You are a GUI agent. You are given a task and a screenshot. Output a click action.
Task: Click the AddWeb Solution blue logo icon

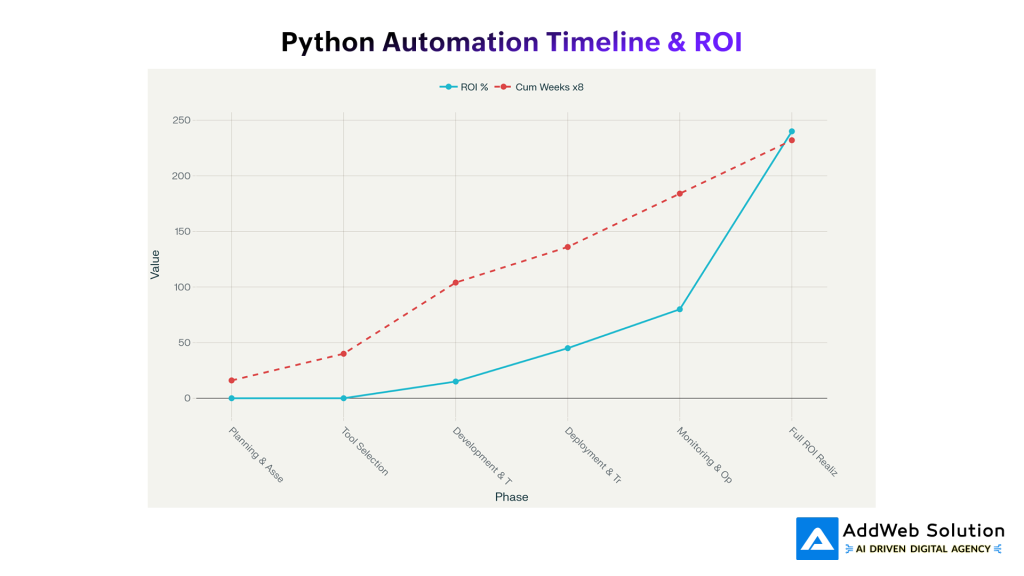click(816, 538)
